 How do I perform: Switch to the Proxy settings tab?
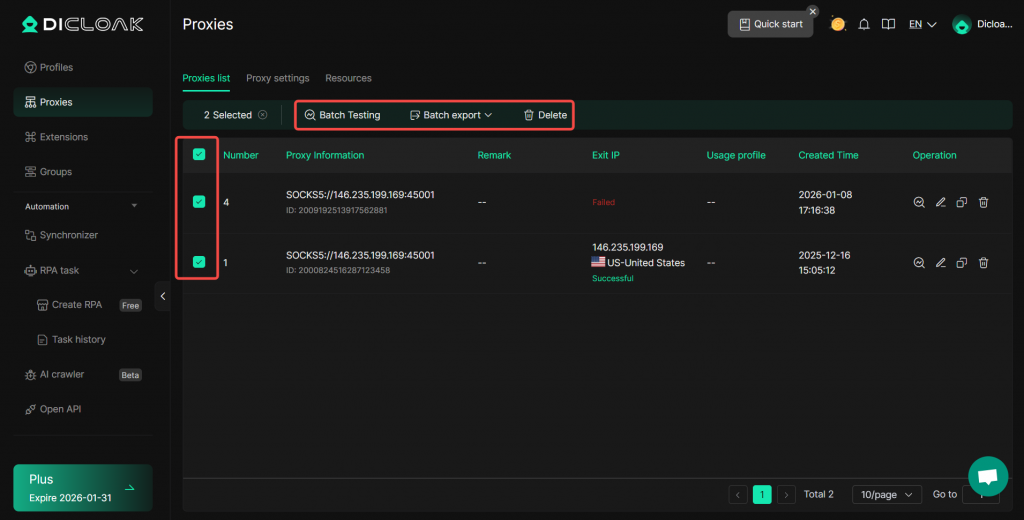point(277,78)
